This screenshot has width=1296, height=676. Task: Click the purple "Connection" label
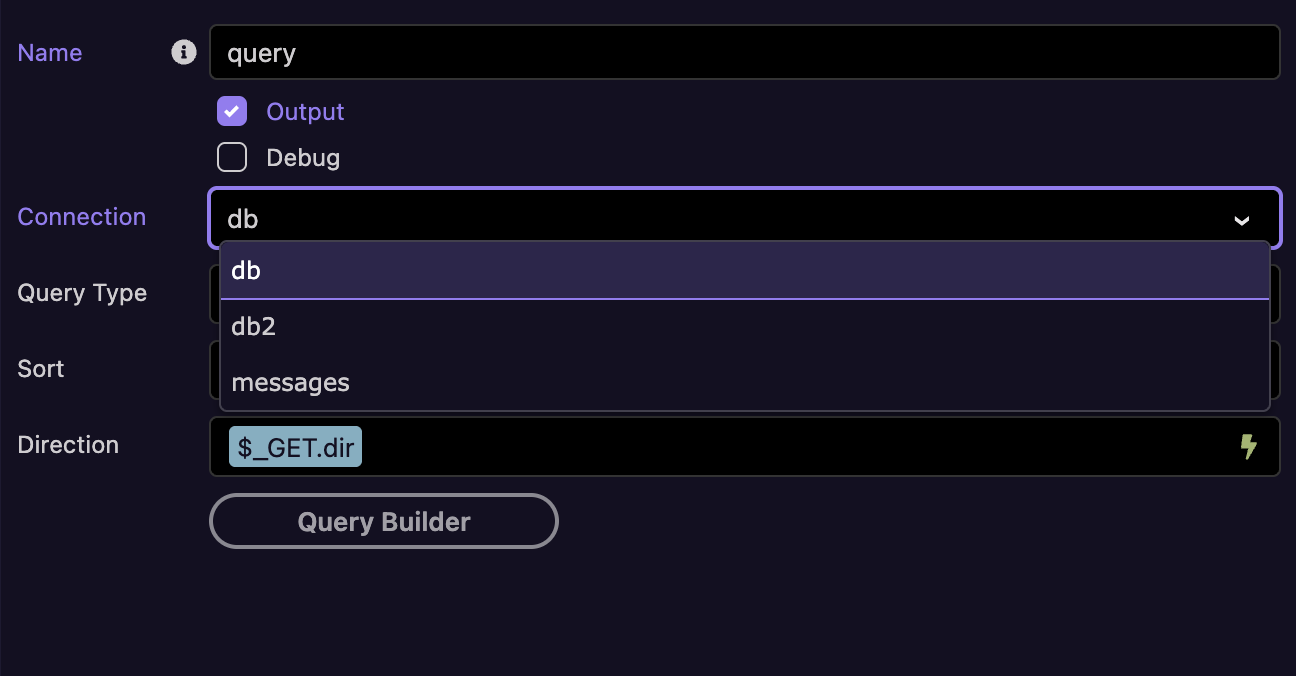click(x=82, y=217)
